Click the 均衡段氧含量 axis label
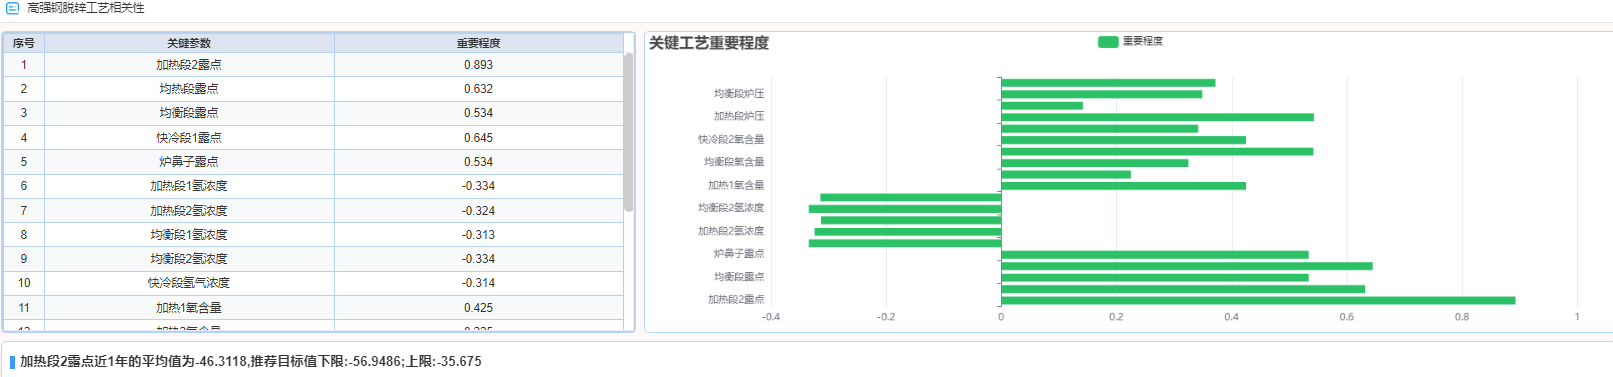Screen dimensions: 1613x377 click(734, 162)
